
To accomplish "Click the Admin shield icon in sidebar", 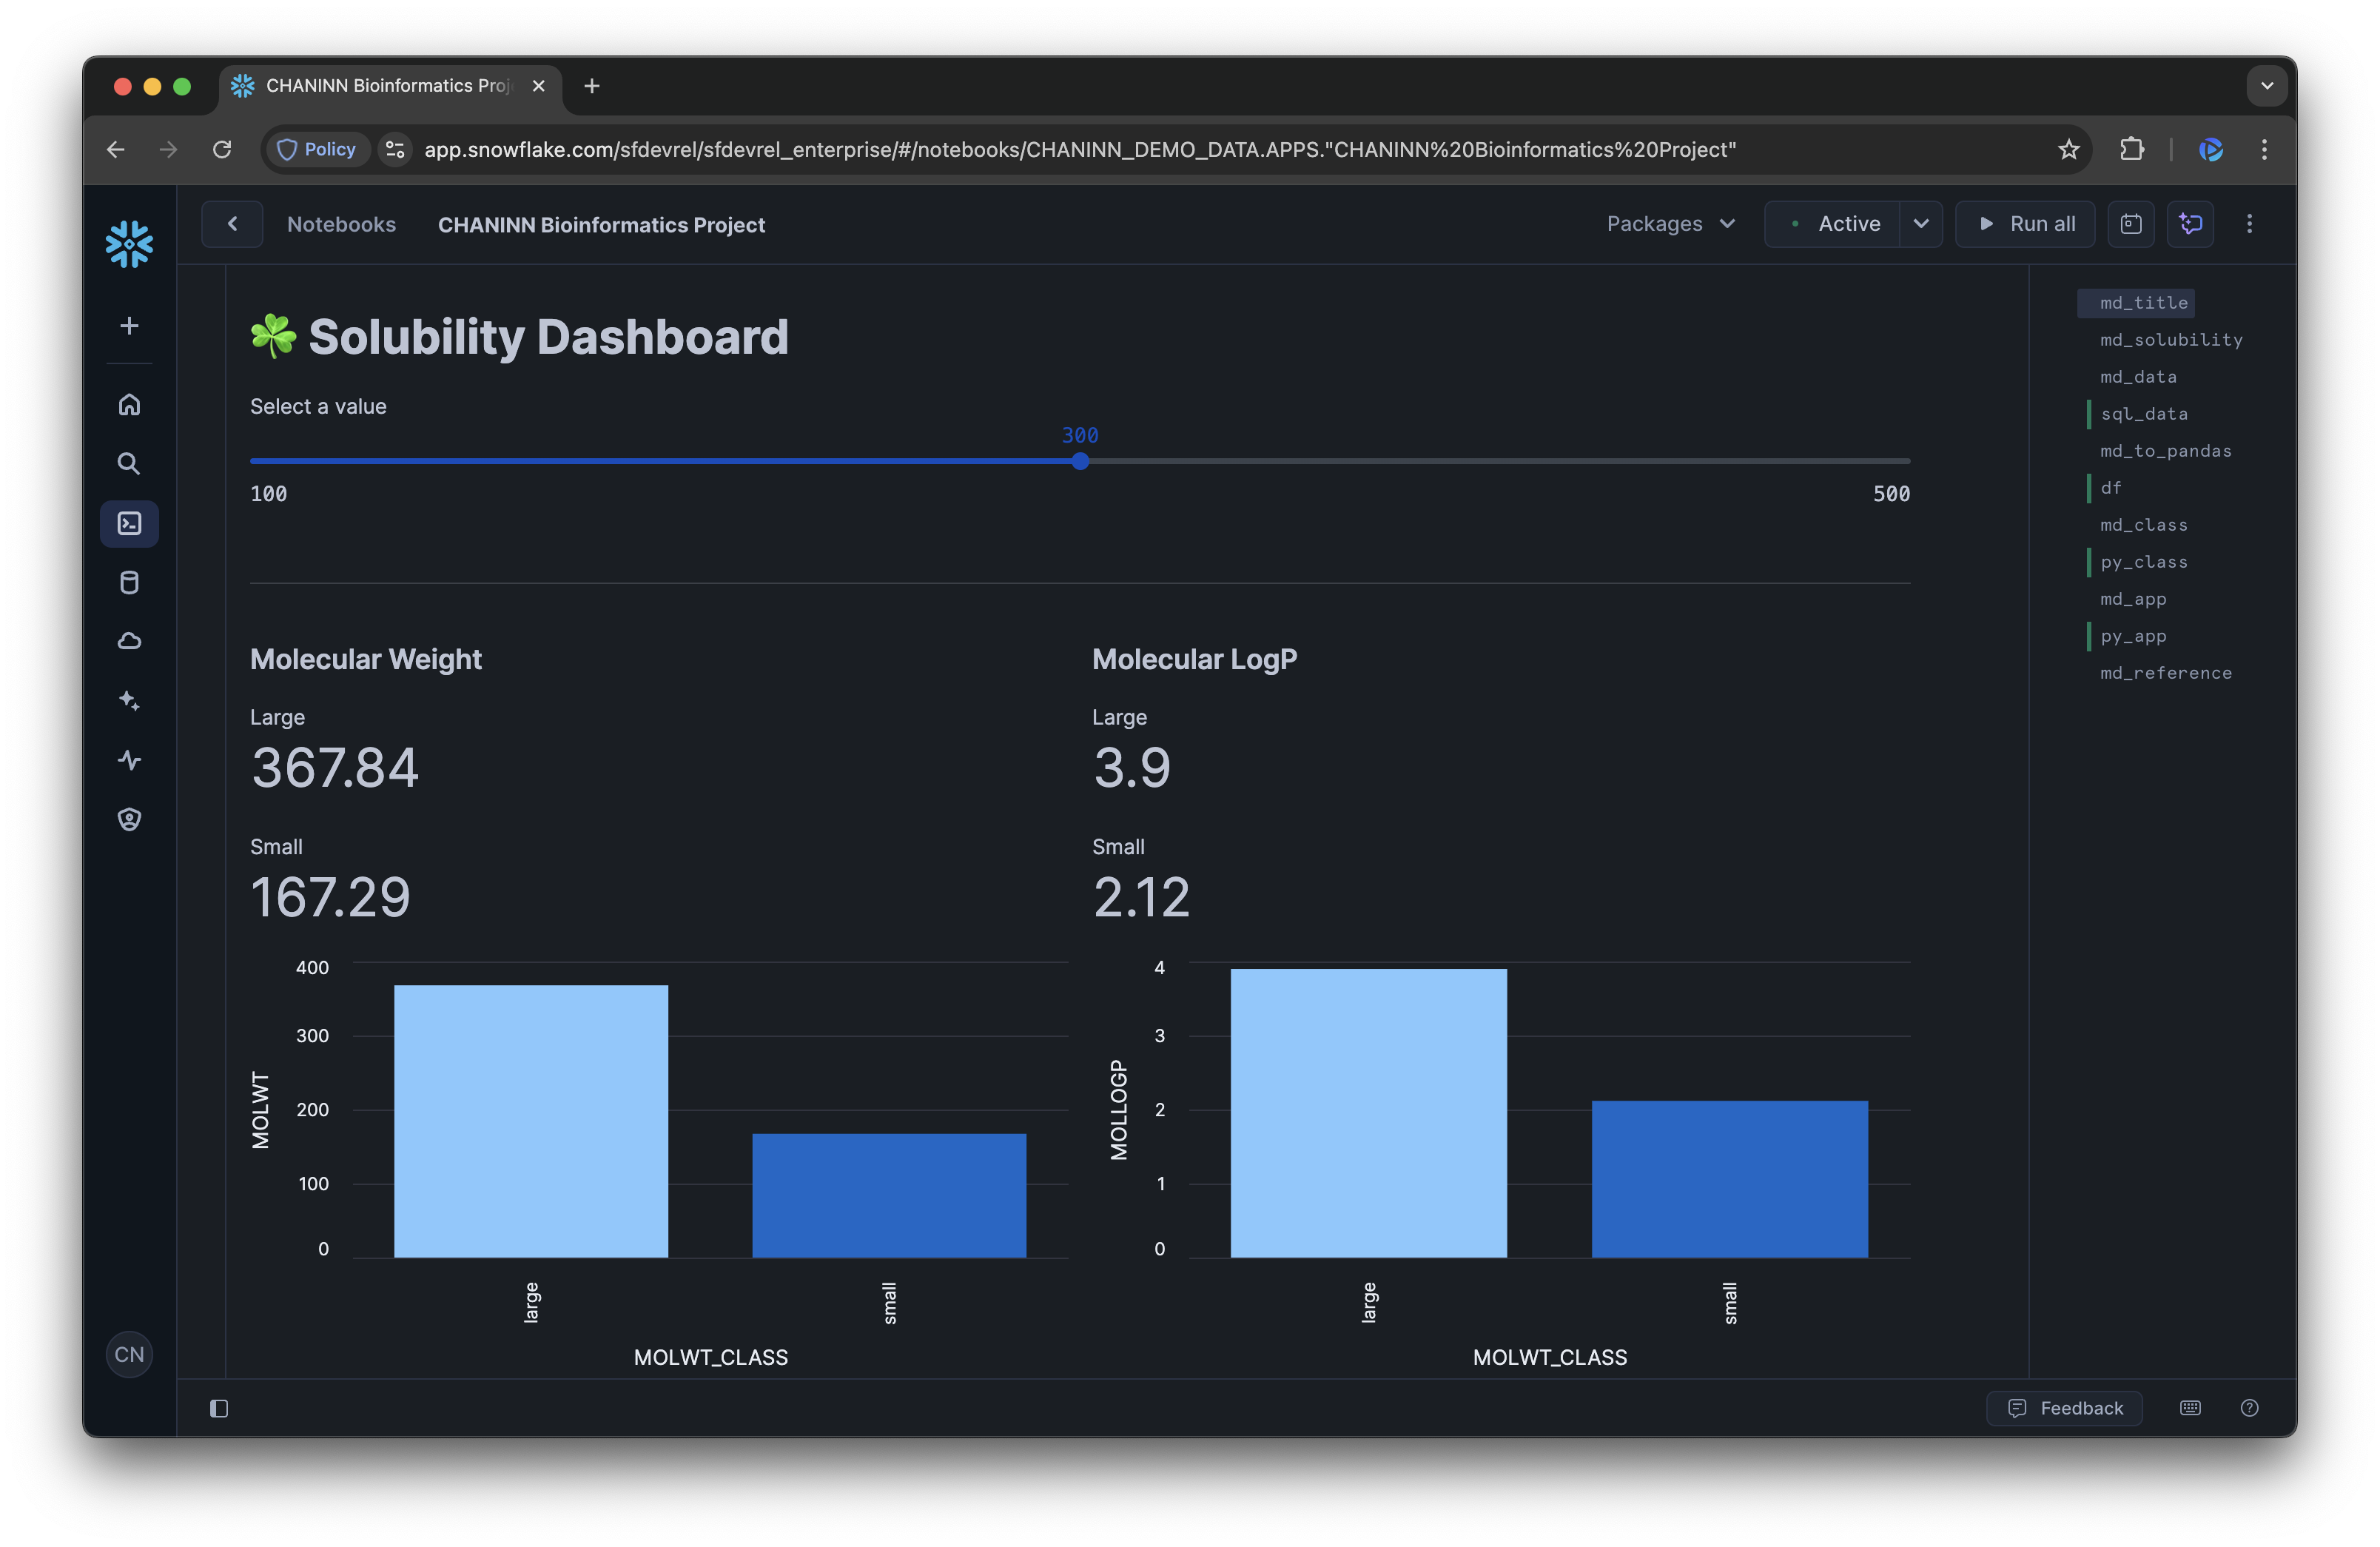I will click(129, 819).
